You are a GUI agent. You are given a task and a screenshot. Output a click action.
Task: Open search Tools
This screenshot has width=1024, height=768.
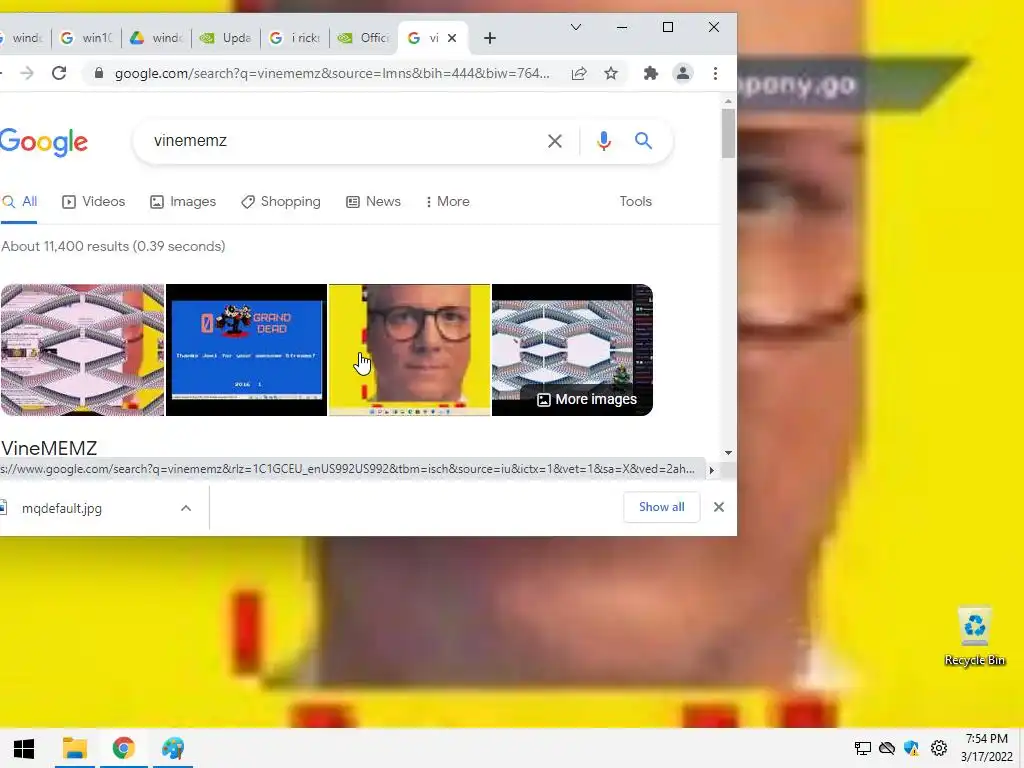click(x=635, y=202)
